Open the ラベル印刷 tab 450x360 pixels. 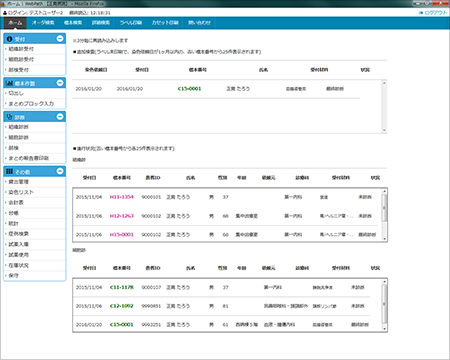131,23
